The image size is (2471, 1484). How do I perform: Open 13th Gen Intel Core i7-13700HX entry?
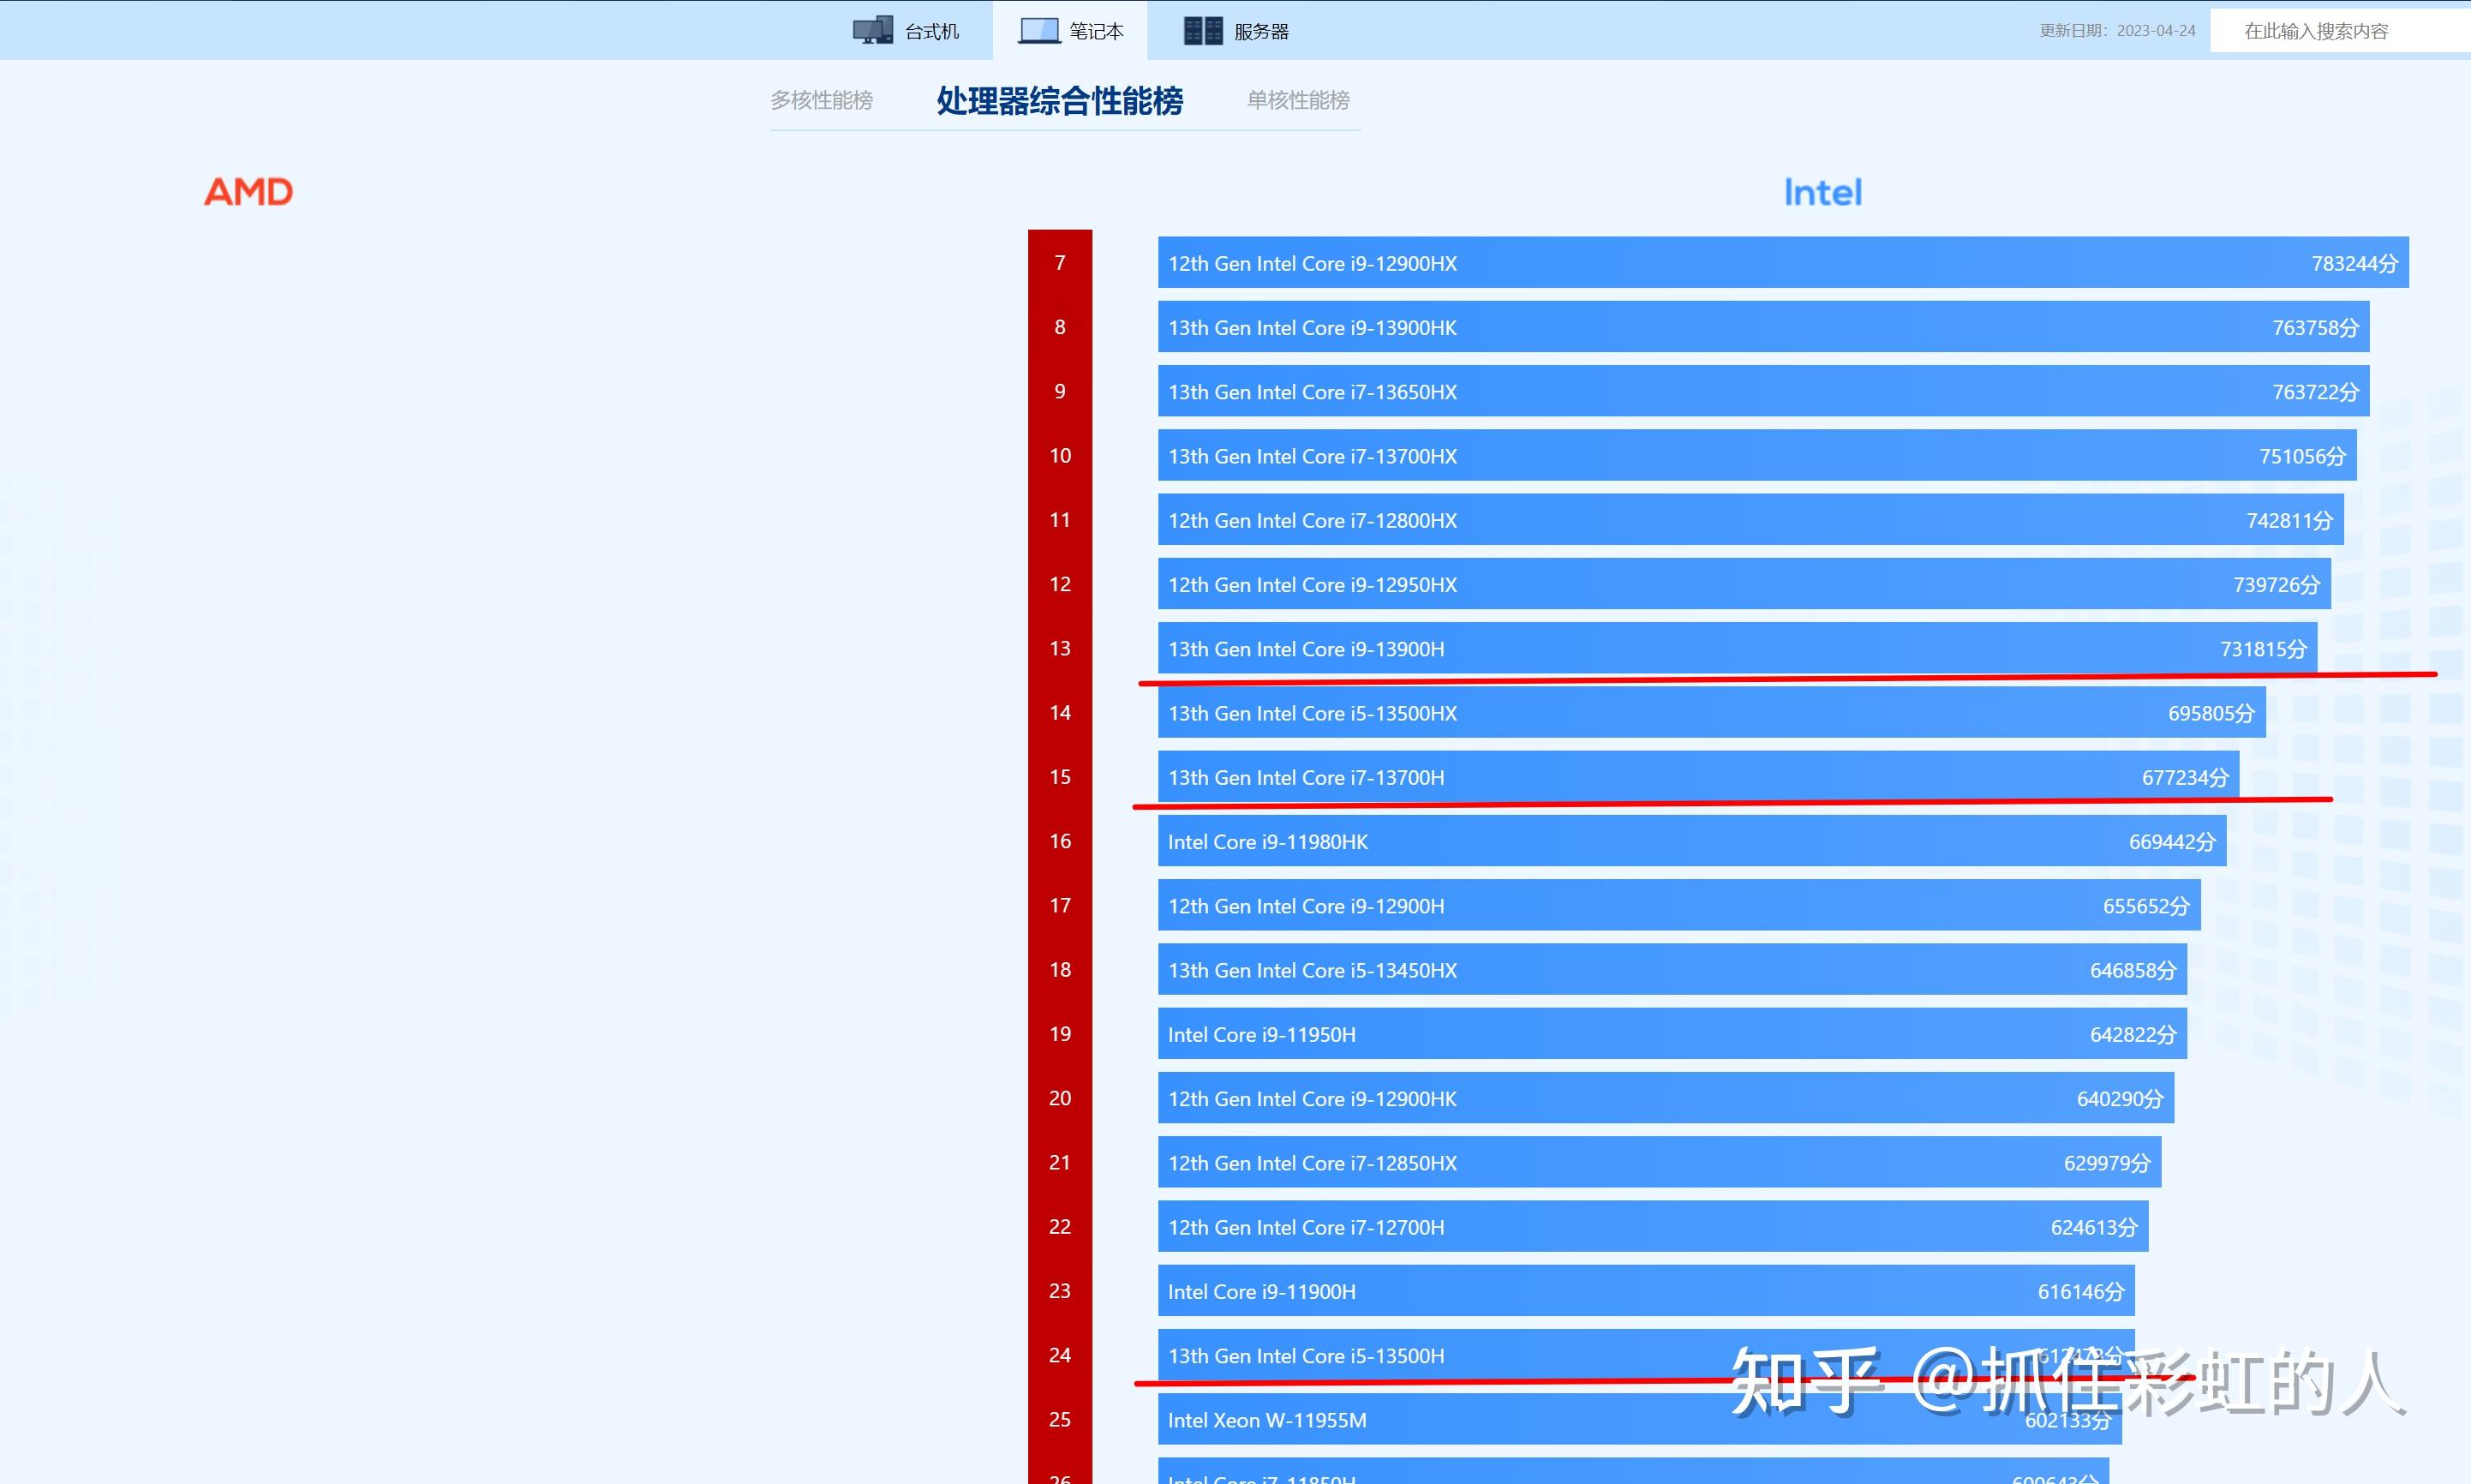click(x=1757, y=456)
